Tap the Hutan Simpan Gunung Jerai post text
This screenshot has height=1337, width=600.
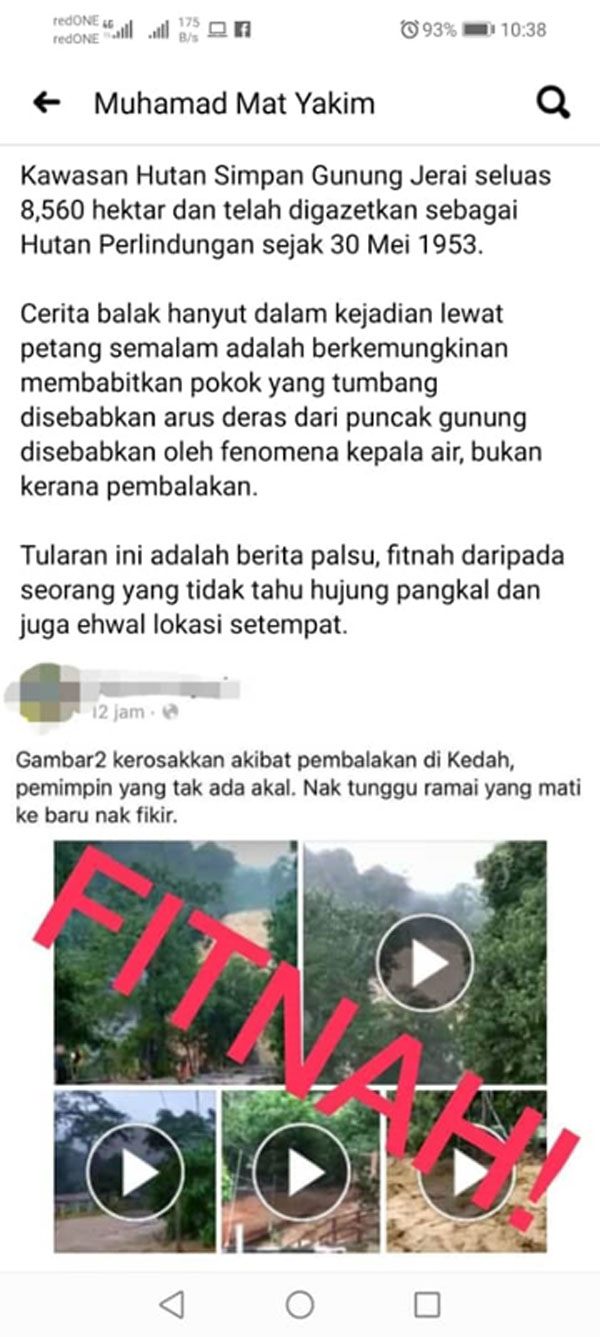(x=285, y=210)
